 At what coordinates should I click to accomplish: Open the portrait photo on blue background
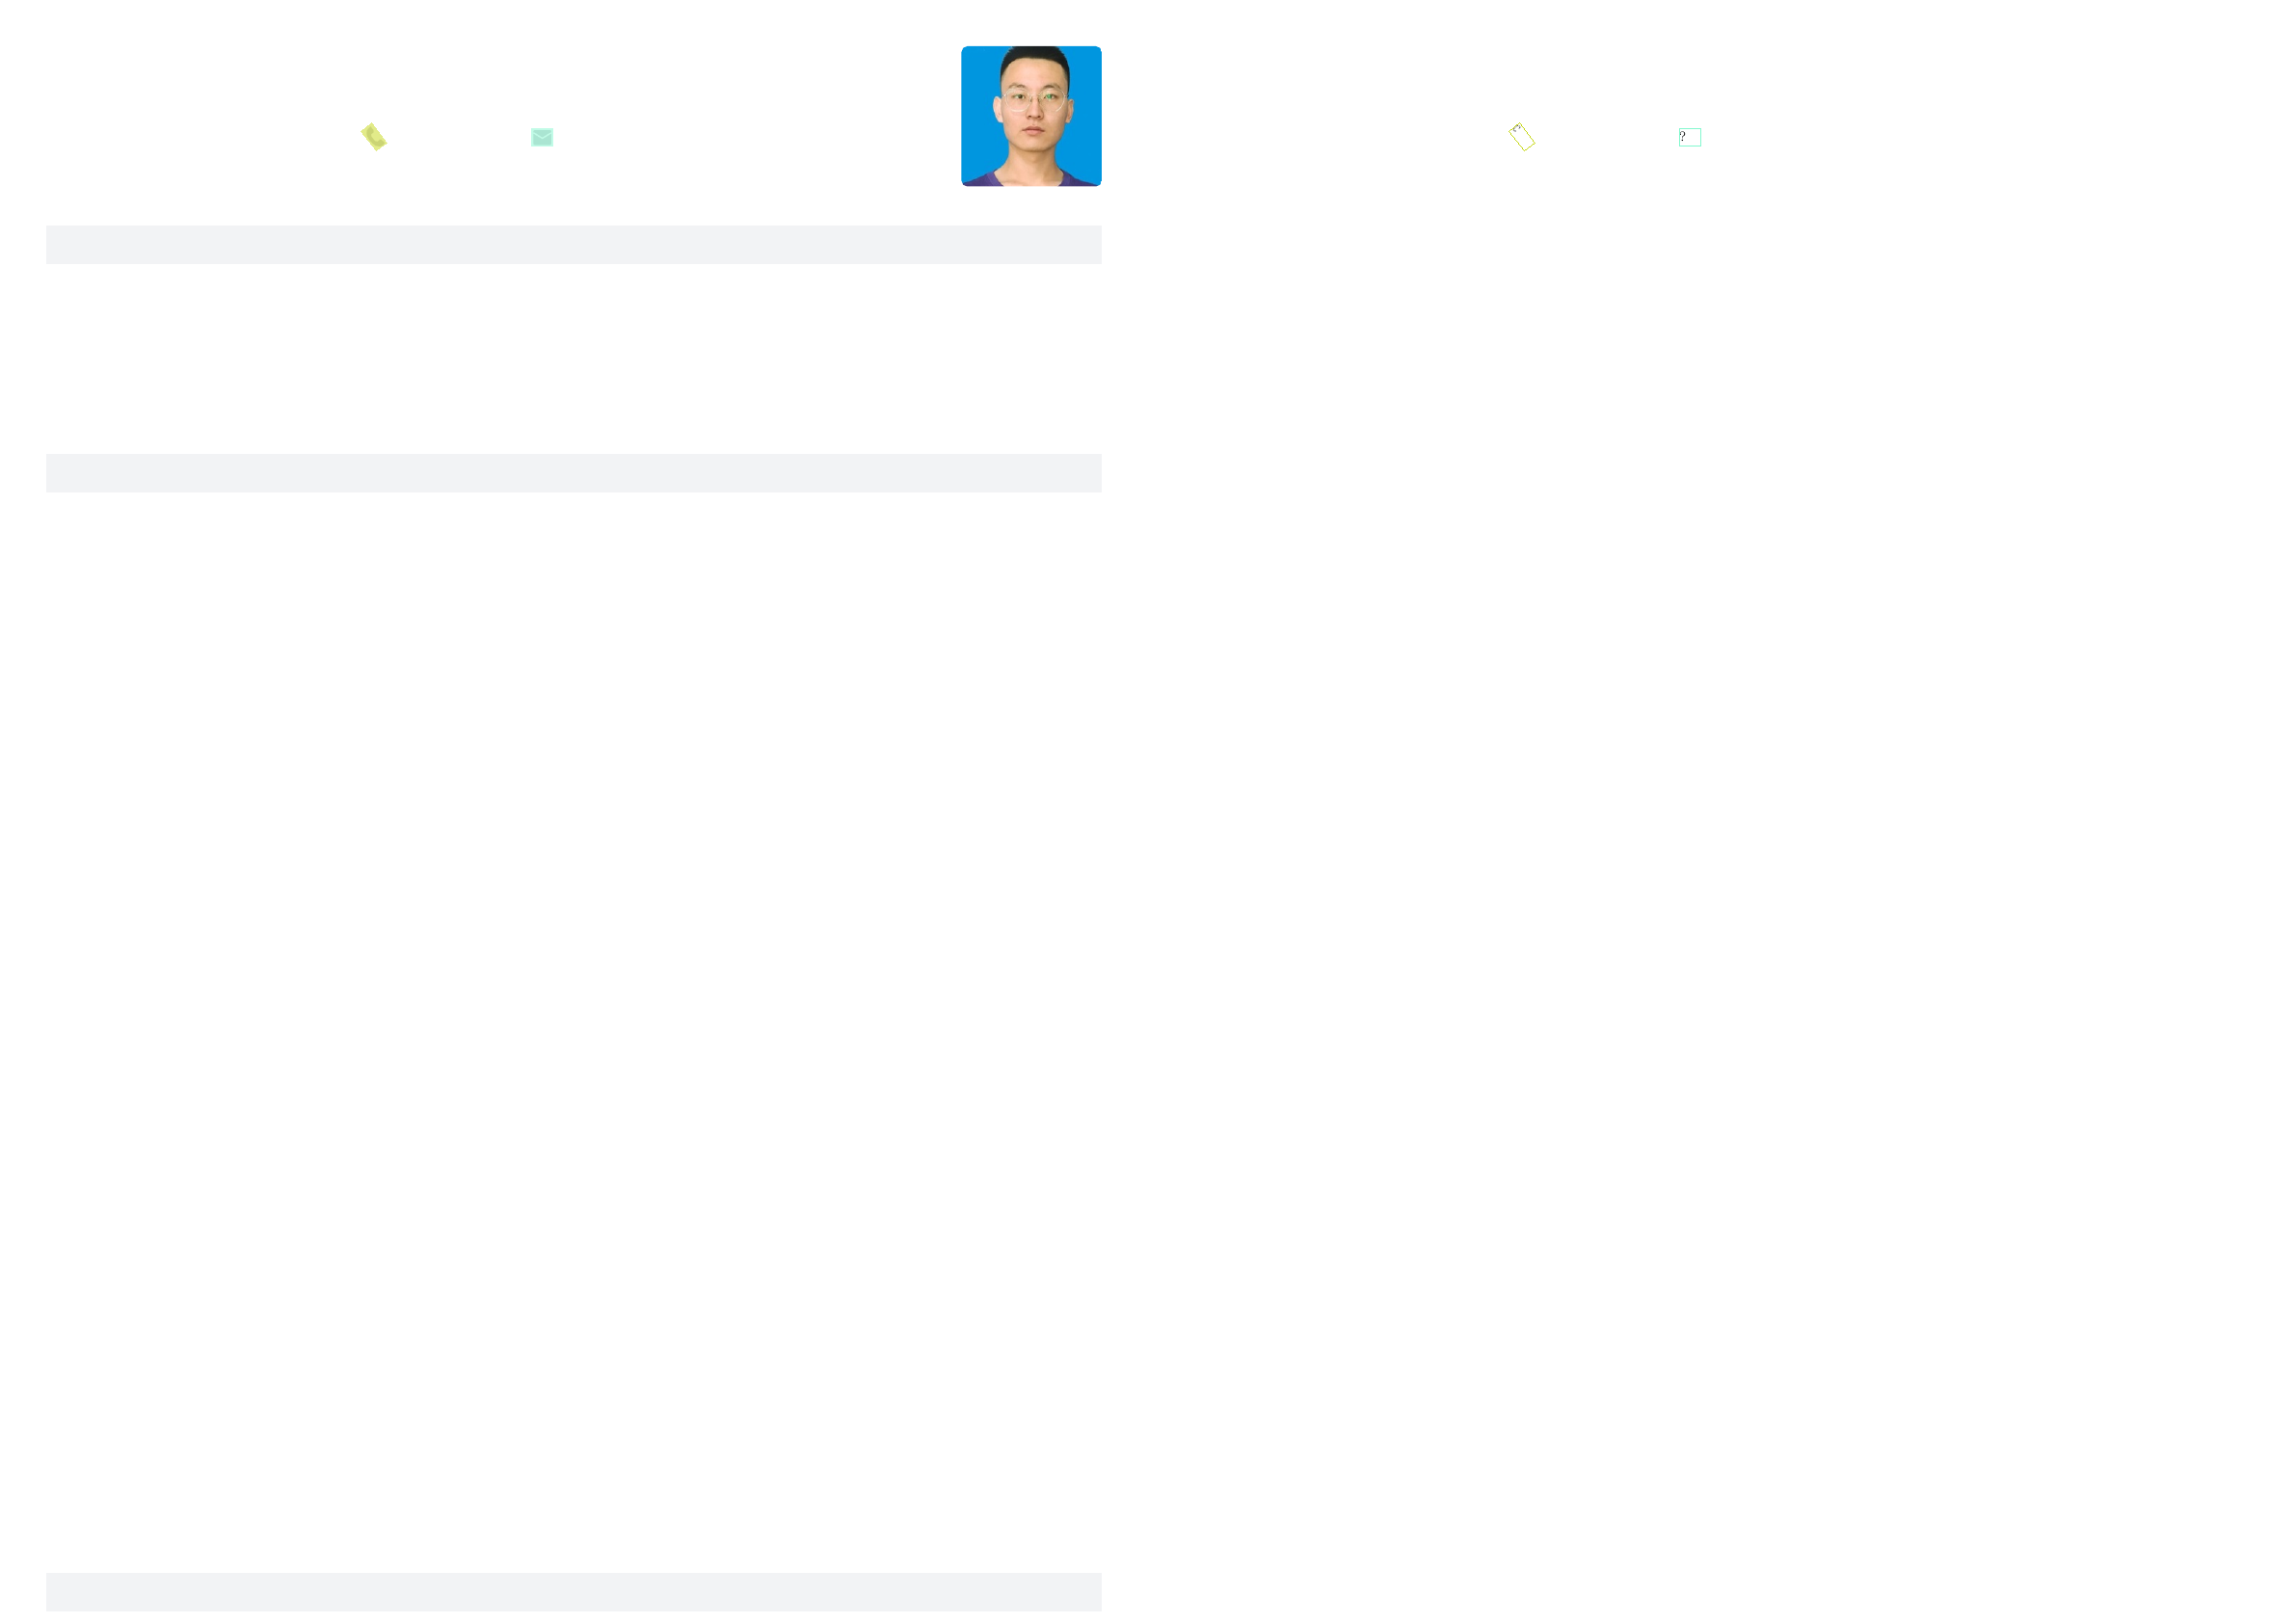pyautogui.click(x=1031, y=116)
